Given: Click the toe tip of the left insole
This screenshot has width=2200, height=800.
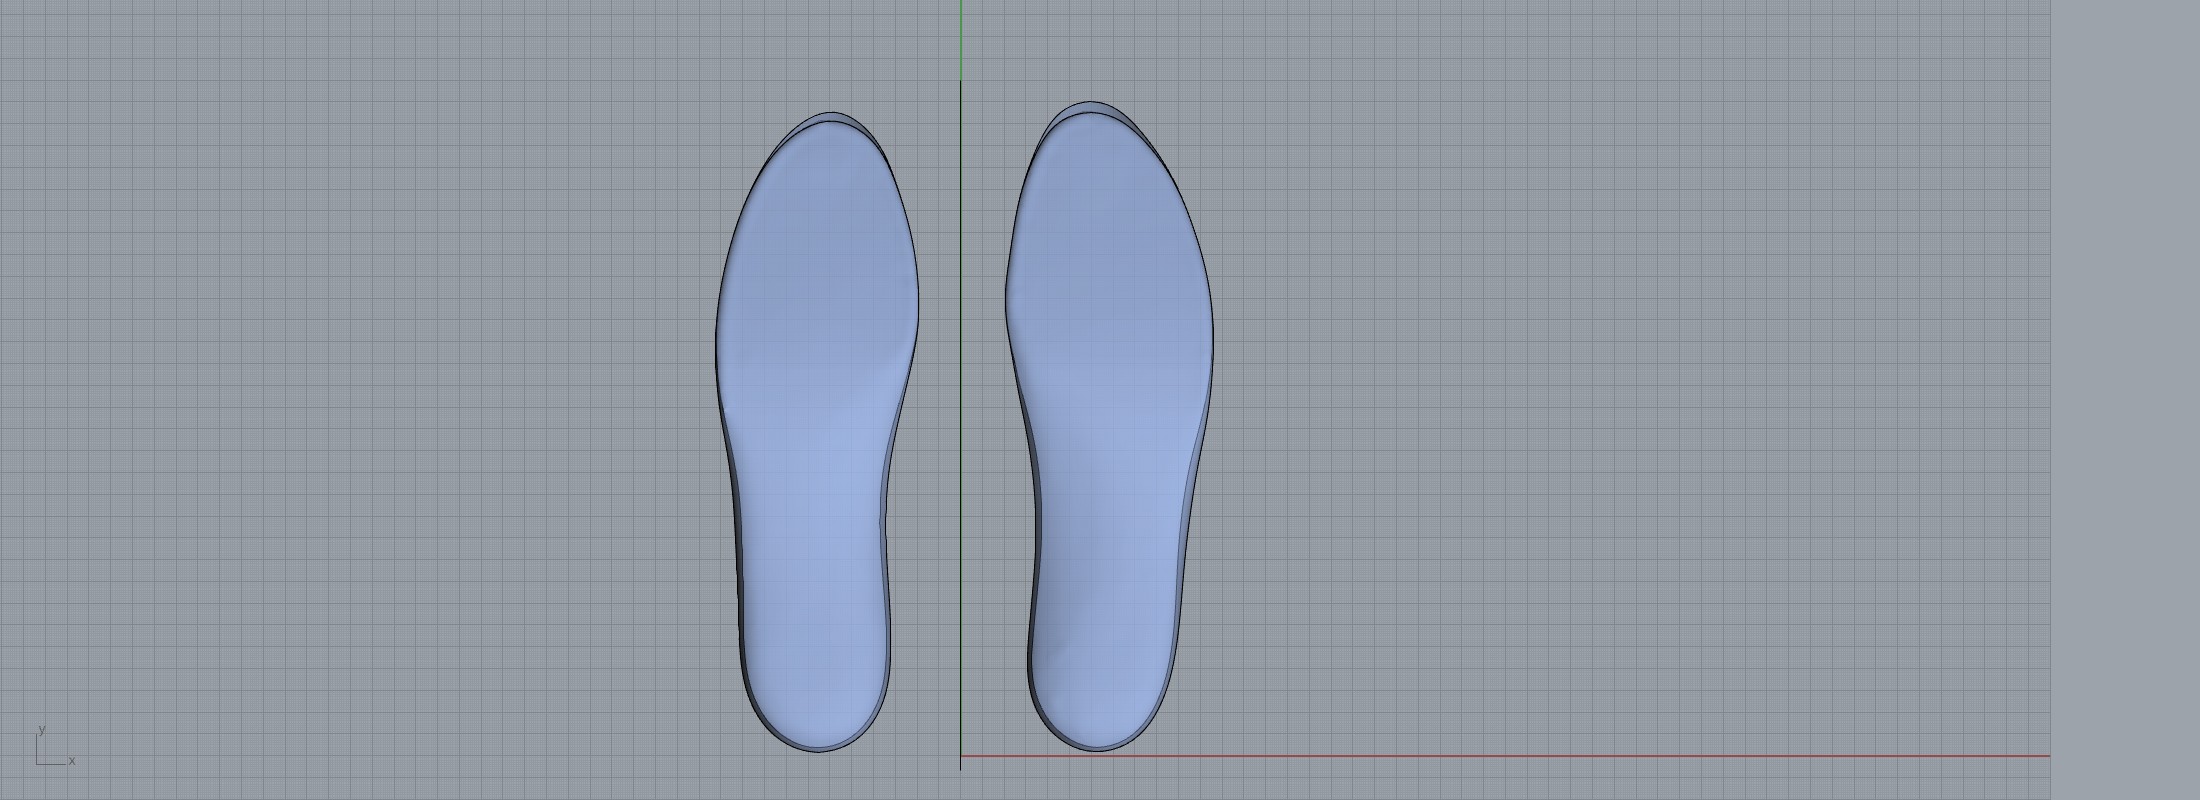Looking at the screenshot, I should tap(832, 115).
